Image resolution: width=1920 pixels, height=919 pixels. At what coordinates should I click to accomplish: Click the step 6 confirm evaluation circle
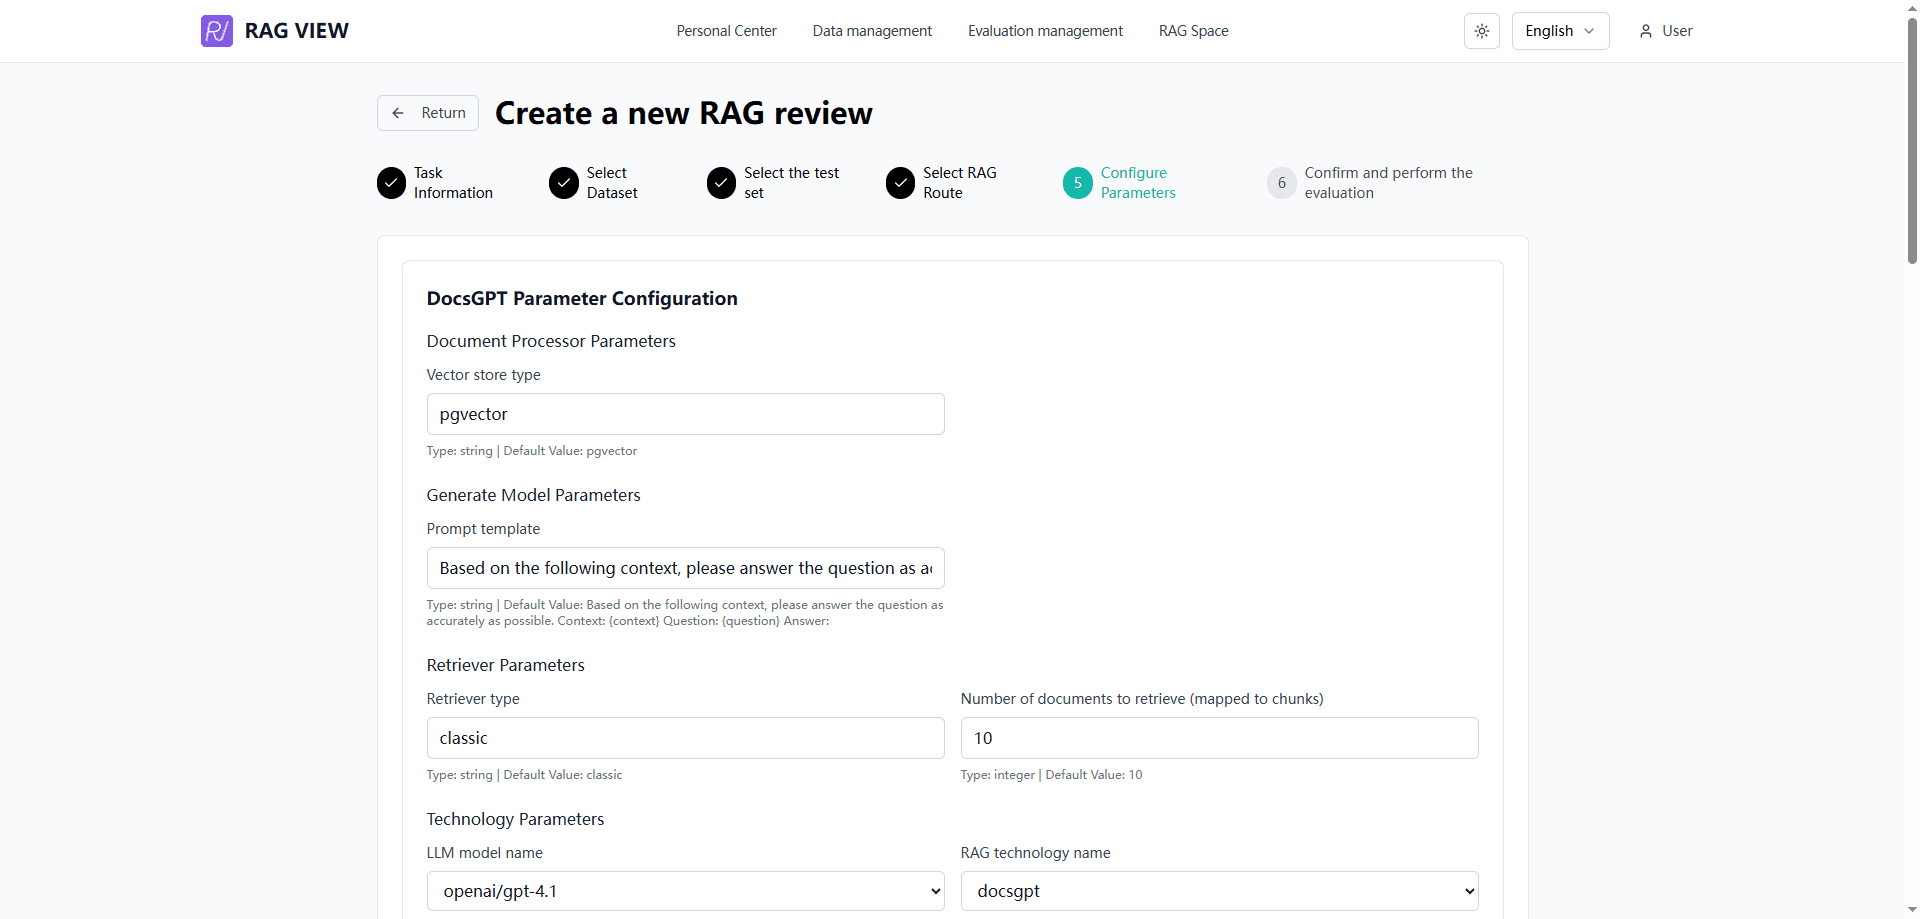click(1281, 183)
